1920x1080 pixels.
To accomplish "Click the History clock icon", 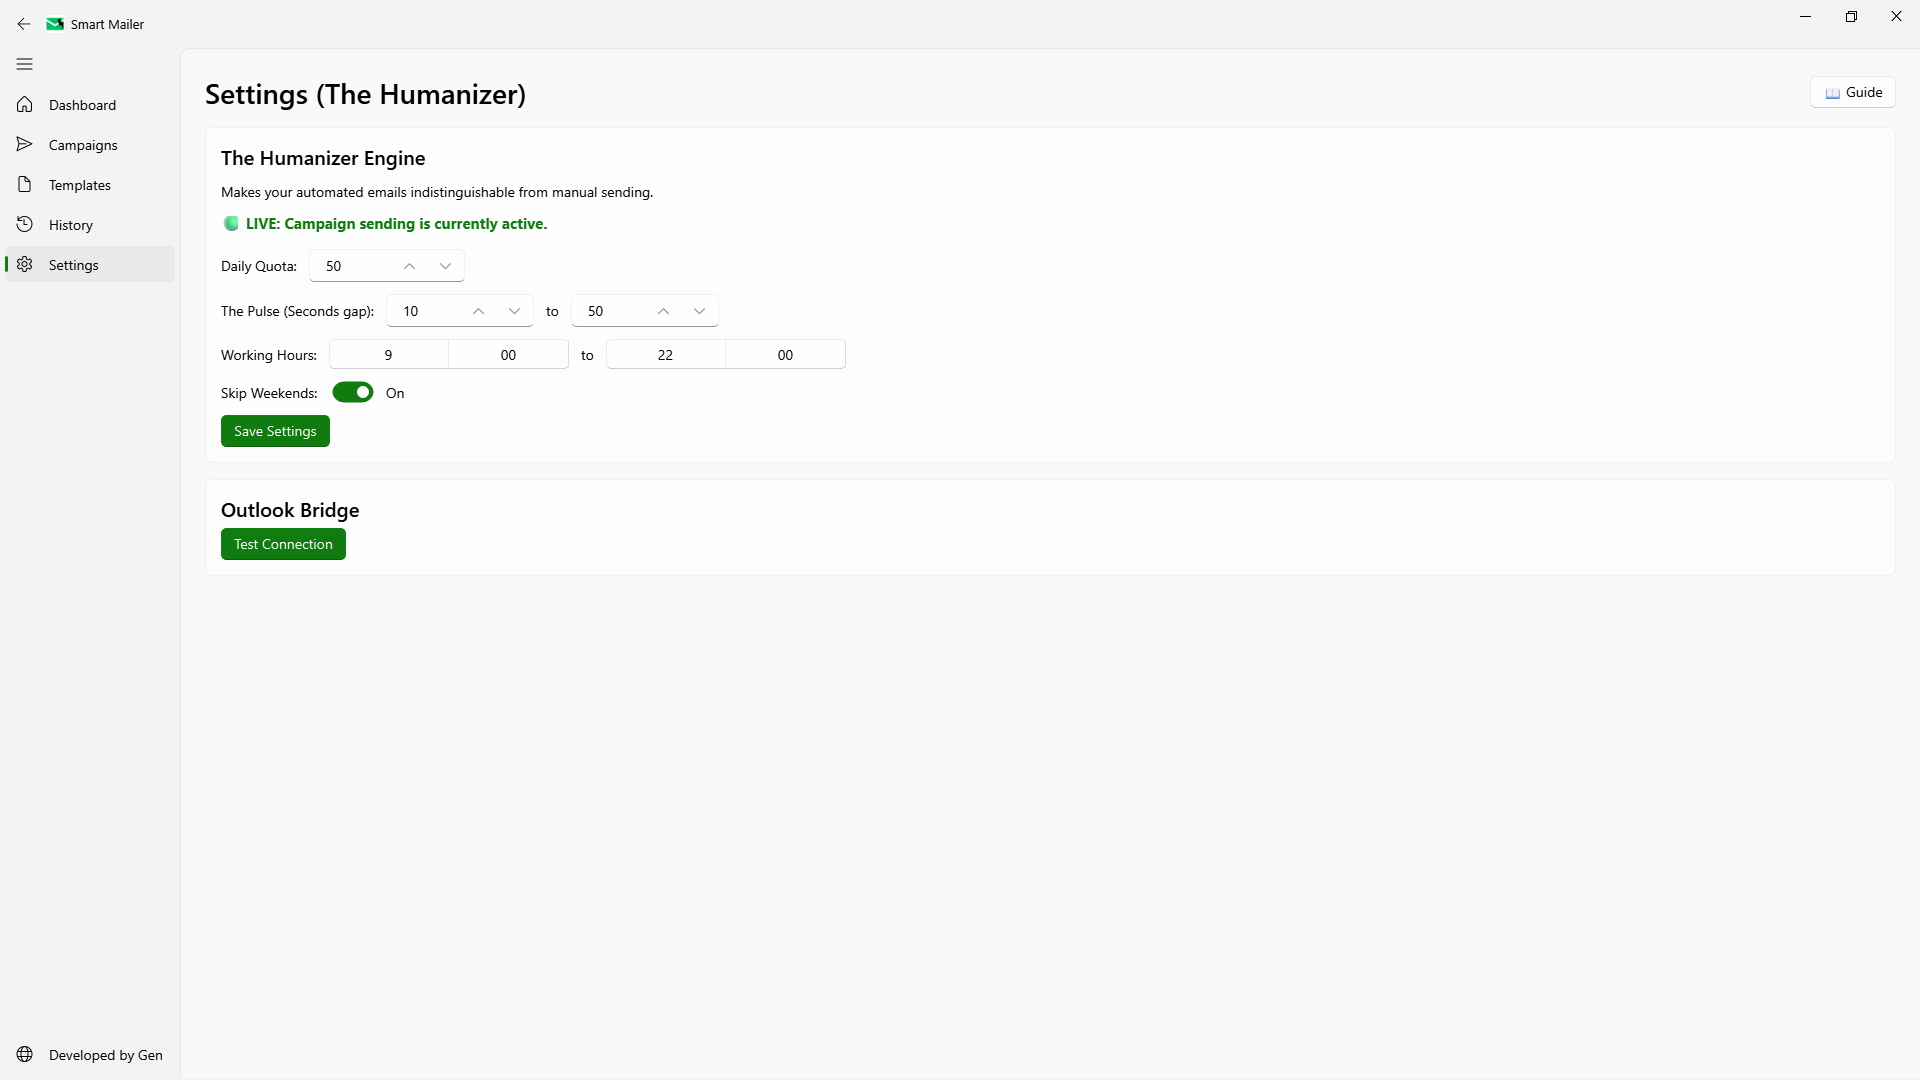I will (24, 224).
